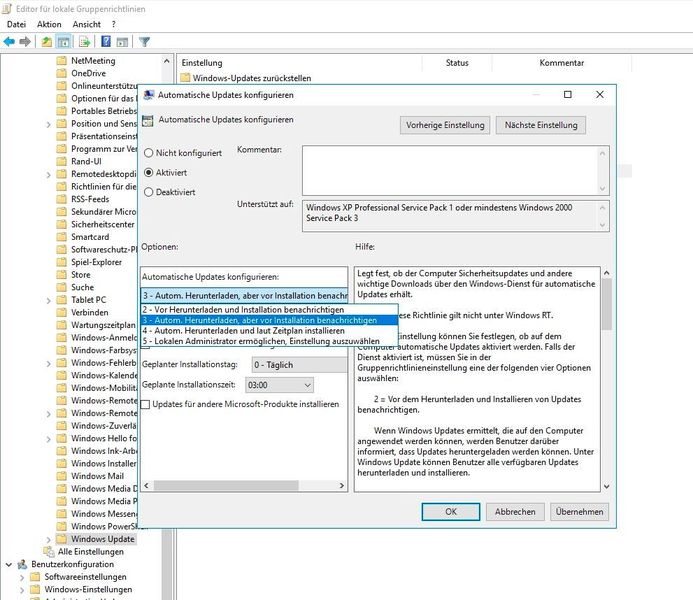The height and width of the screenshot is (600, 693).
Task: Click the Alle Einstellungen icon
Action: point(49,551)
